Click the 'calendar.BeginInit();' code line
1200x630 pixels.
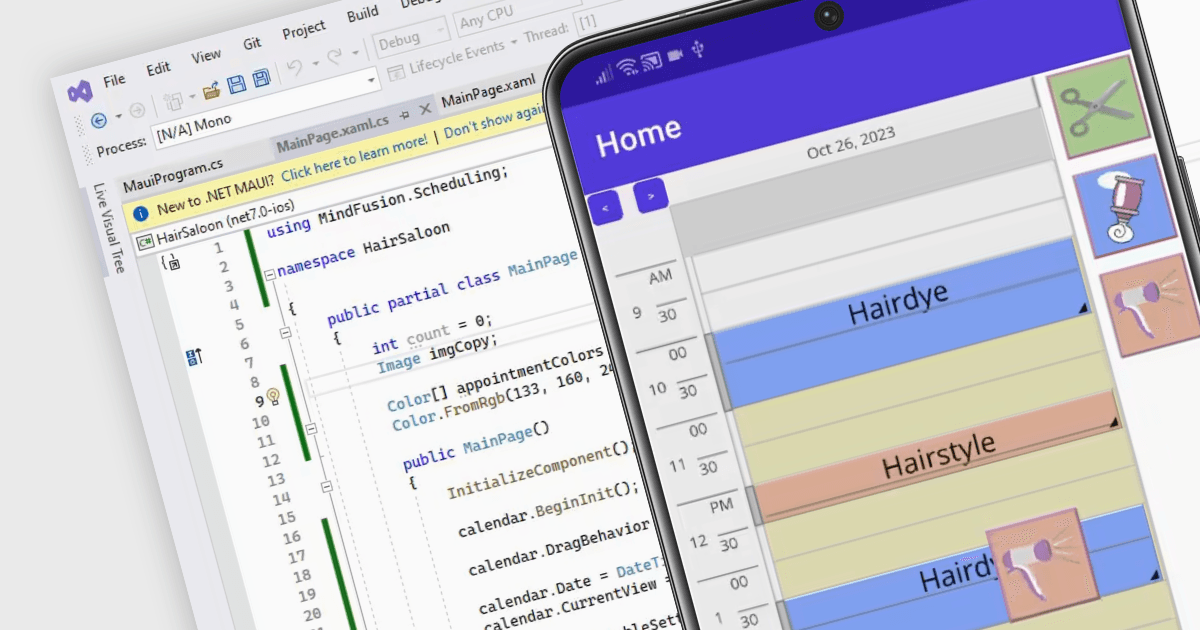[x=547, y=509]
